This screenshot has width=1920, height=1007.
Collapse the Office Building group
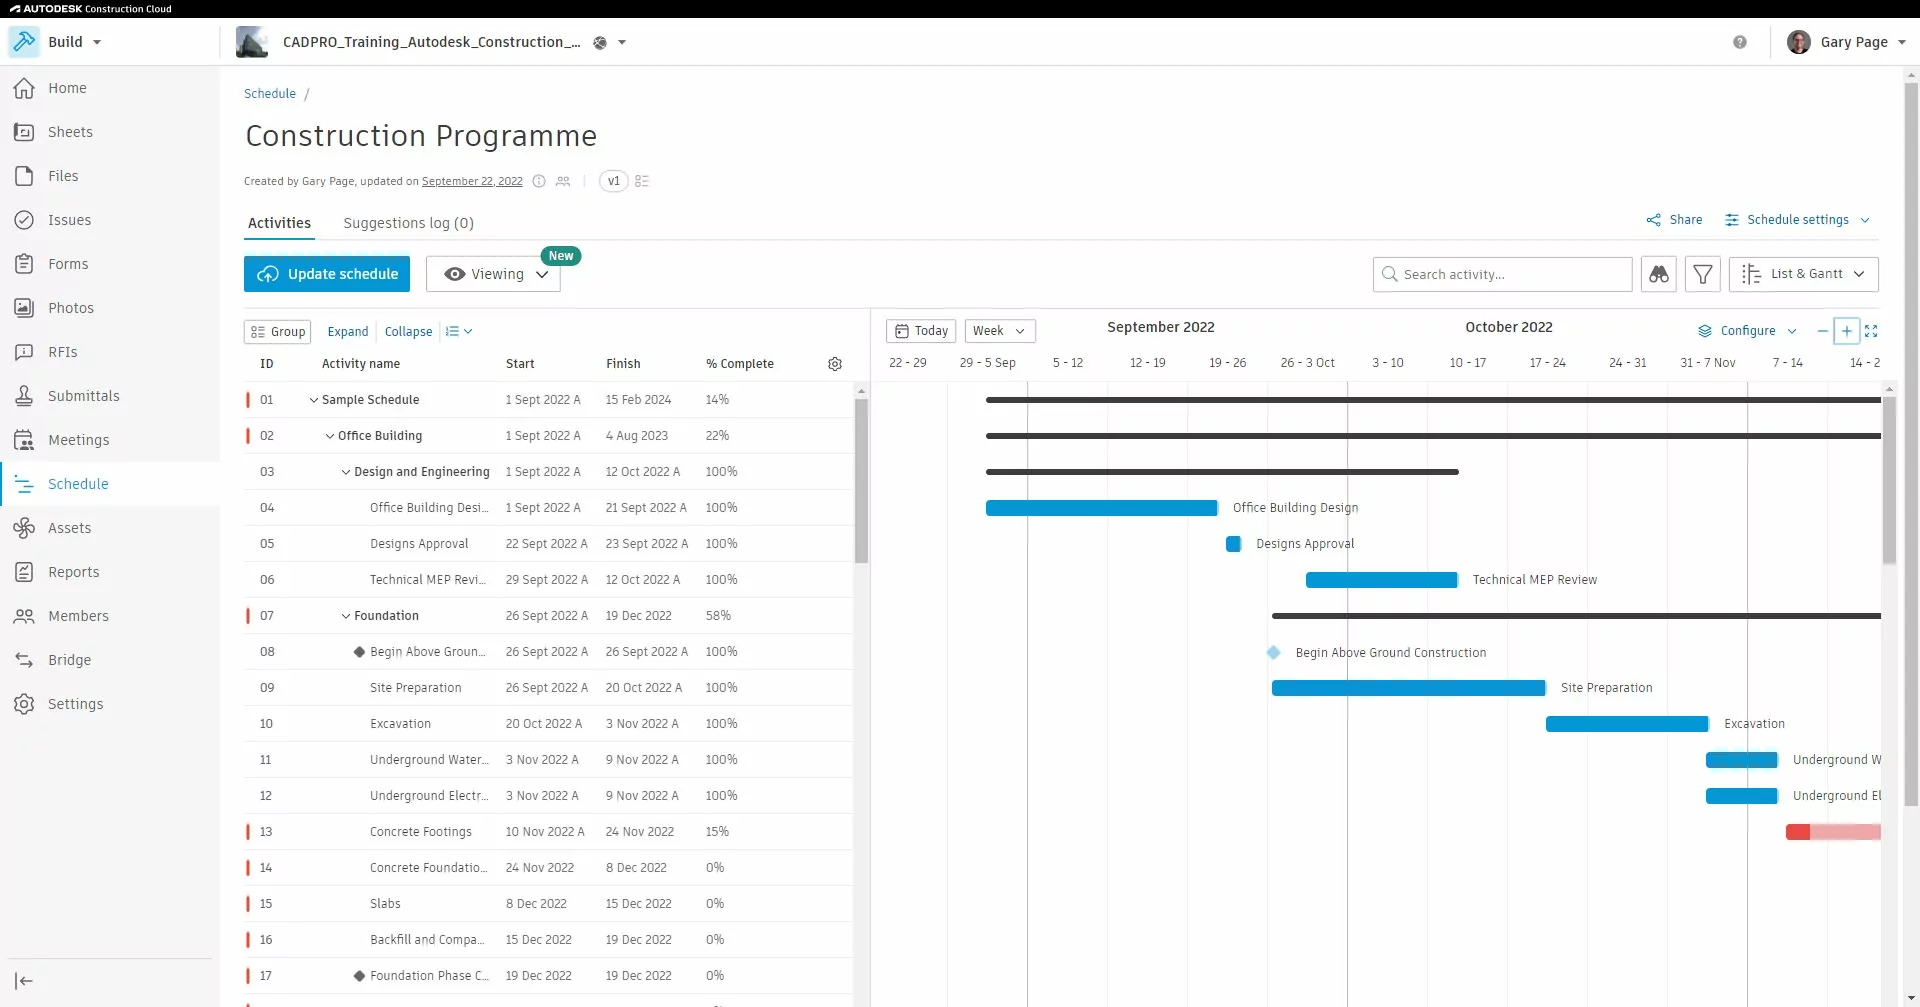pos(330,436)
